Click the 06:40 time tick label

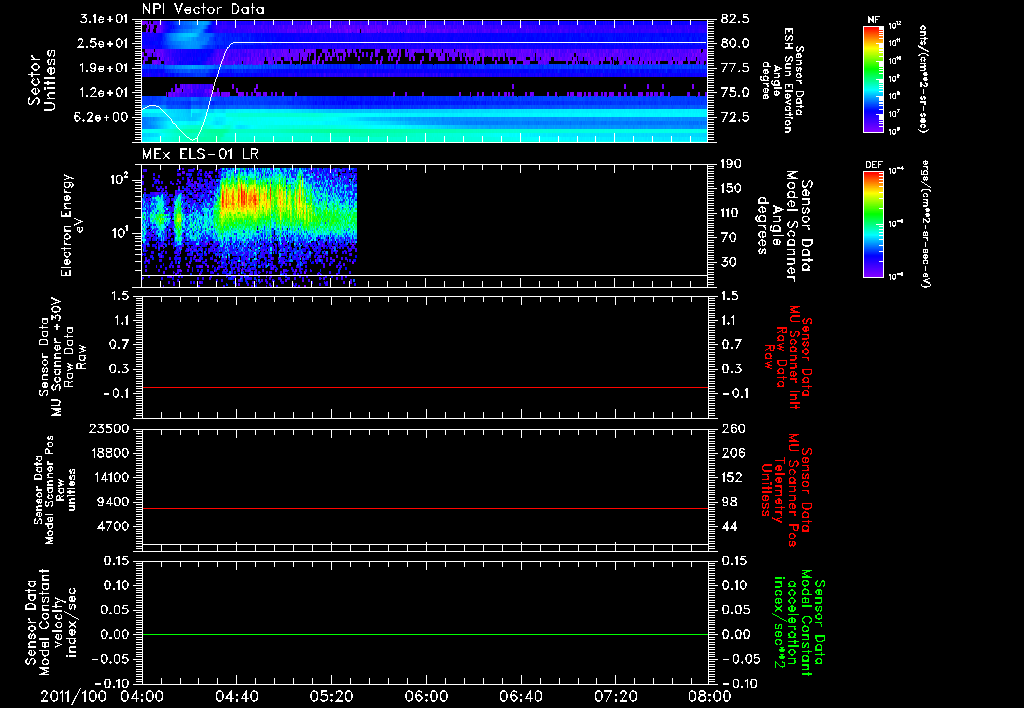pos(520,696)
